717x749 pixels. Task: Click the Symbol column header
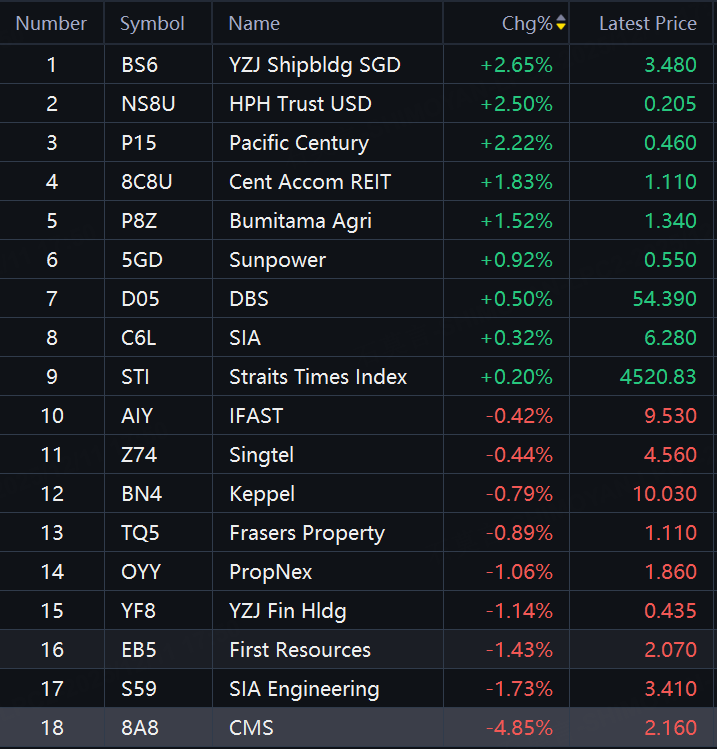(x=152, y=23)
